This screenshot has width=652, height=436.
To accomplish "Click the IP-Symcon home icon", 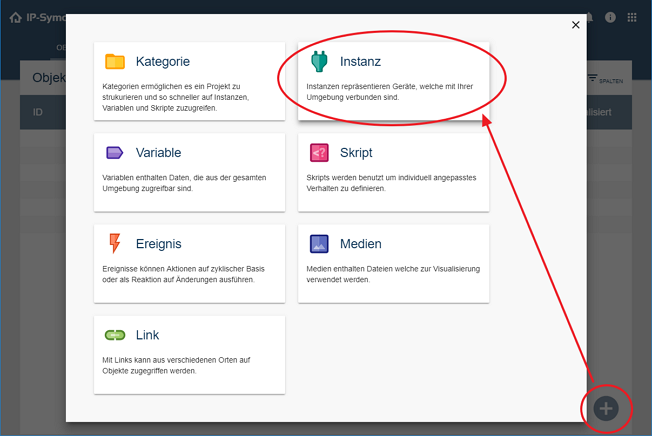I will (15, 17).
